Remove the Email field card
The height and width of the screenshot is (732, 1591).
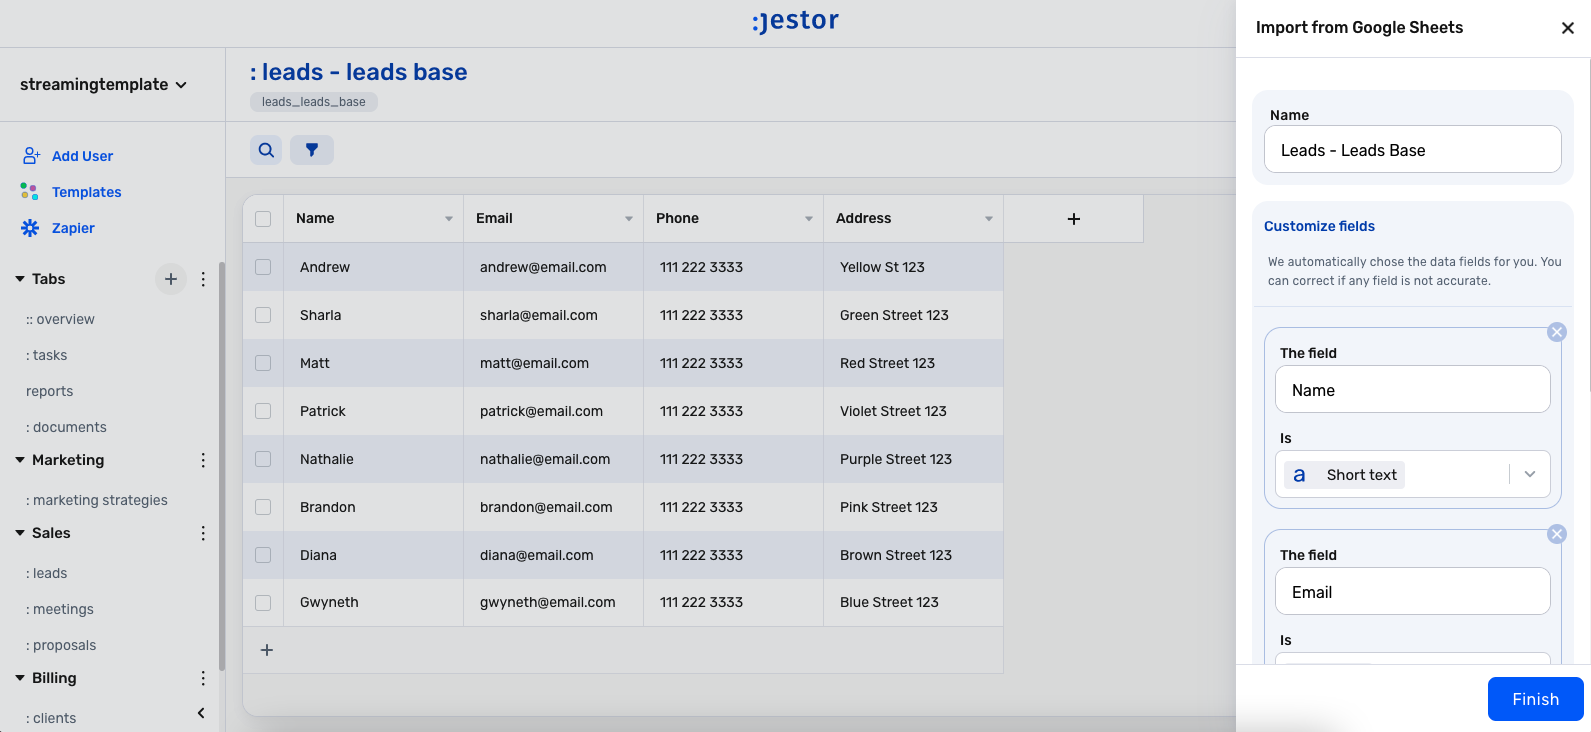point(1557,534)
